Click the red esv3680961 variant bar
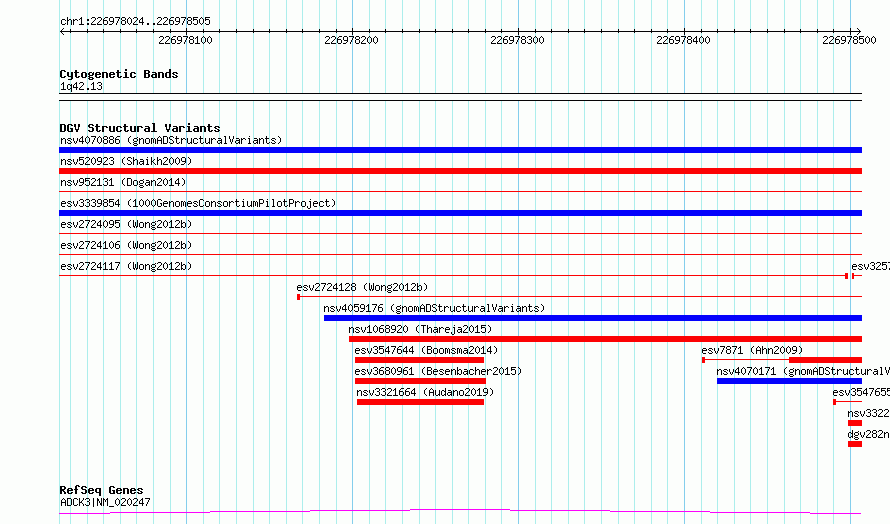 click(x=421, y=381)
